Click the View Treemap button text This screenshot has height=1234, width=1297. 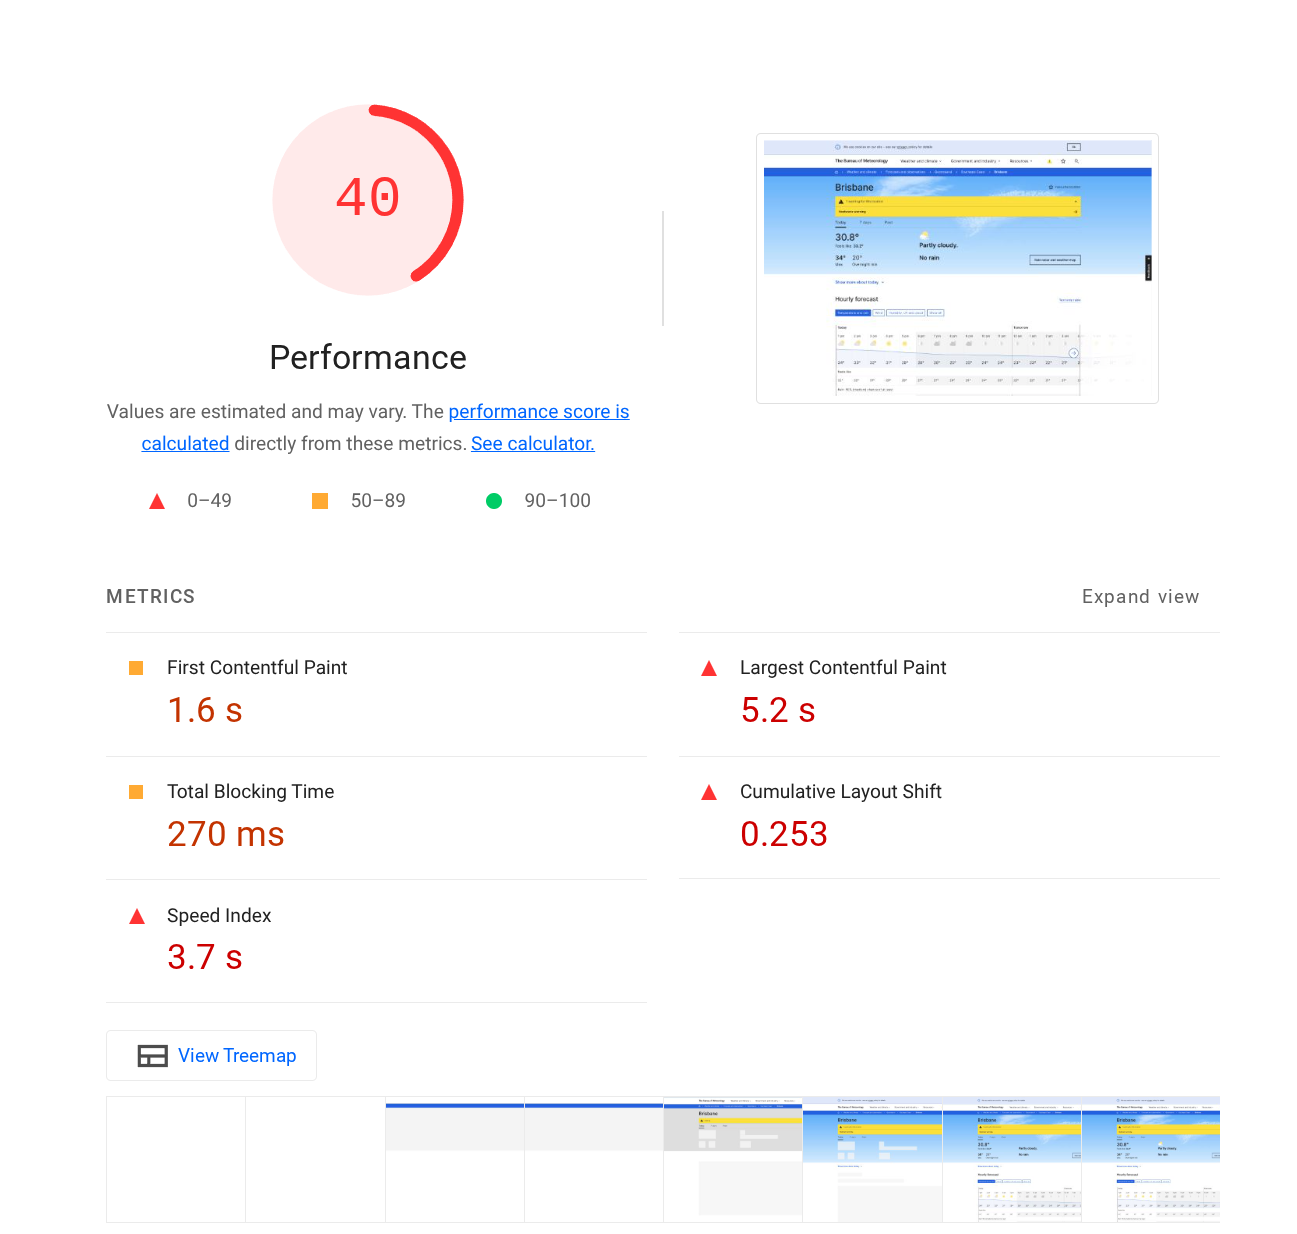coord(237,1056)
